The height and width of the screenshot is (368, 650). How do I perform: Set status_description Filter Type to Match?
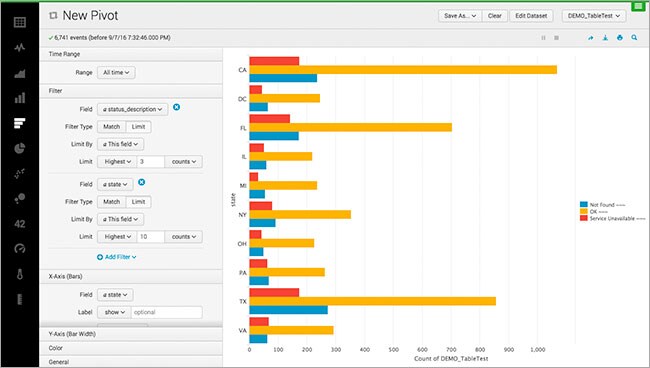point(112,127)
